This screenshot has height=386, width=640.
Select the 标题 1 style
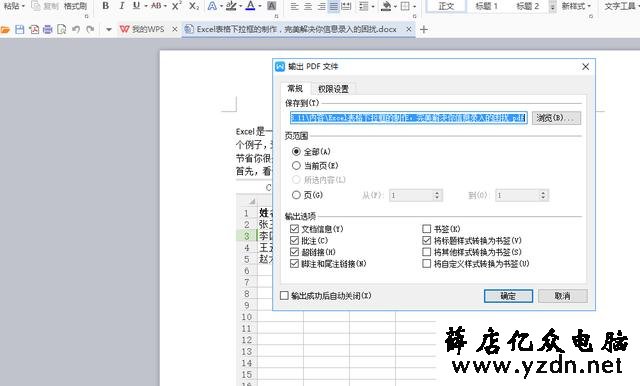click(x=487, y=6)
